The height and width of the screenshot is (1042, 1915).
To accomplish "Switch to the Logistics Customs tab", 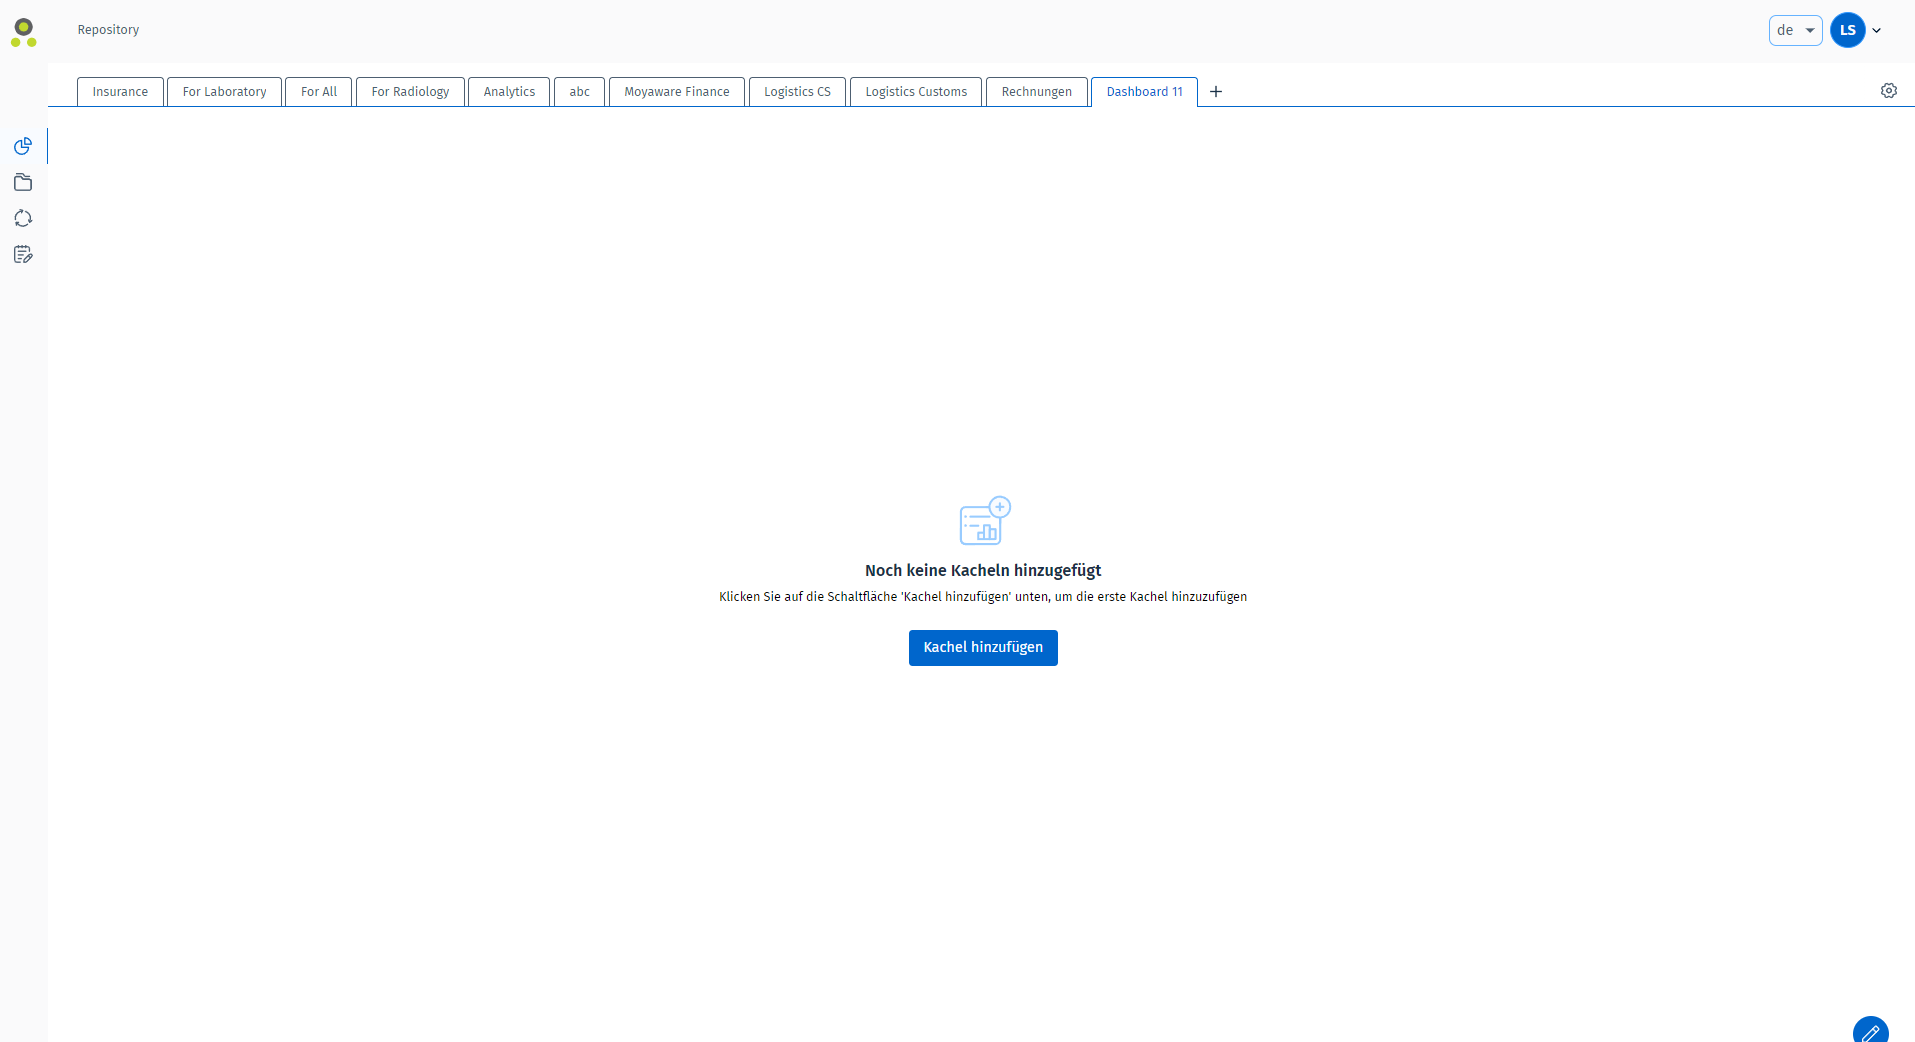I will coord(916,91).
